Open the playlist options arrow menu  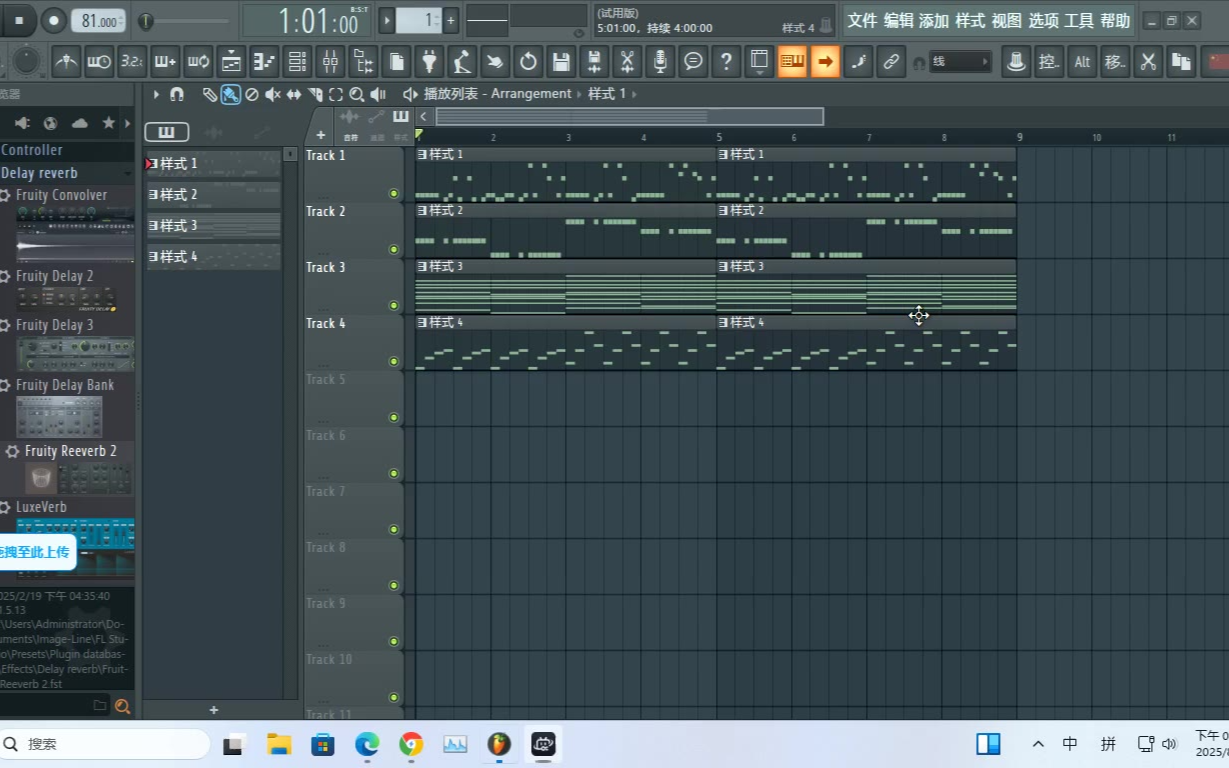click(156, 94)
